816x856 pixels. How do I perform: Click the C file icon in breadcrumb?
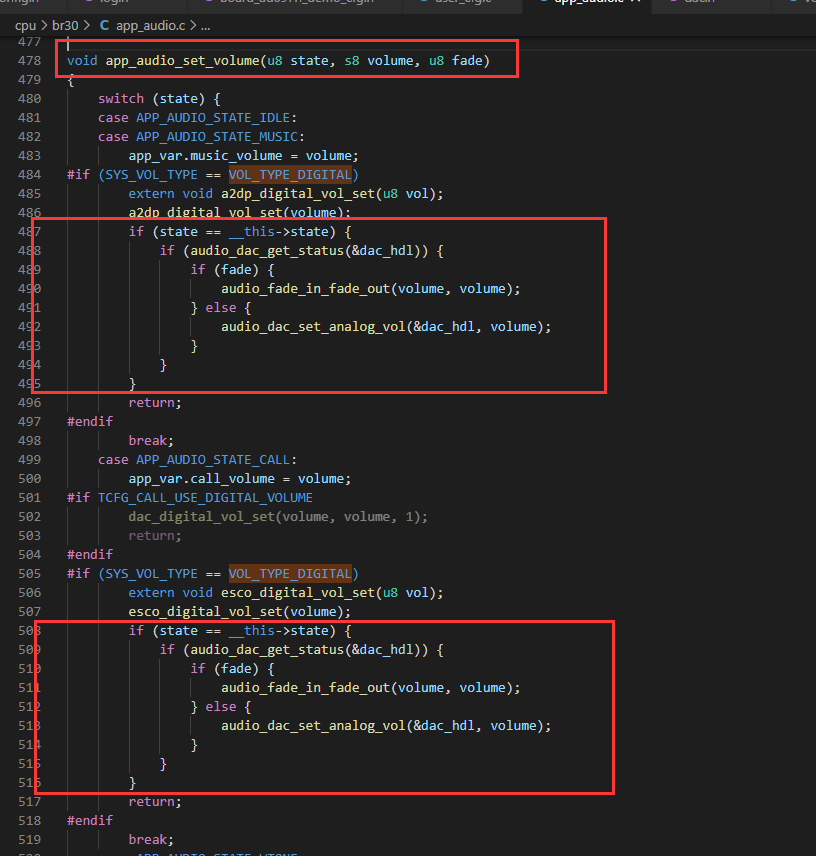[x=104, y=26]
